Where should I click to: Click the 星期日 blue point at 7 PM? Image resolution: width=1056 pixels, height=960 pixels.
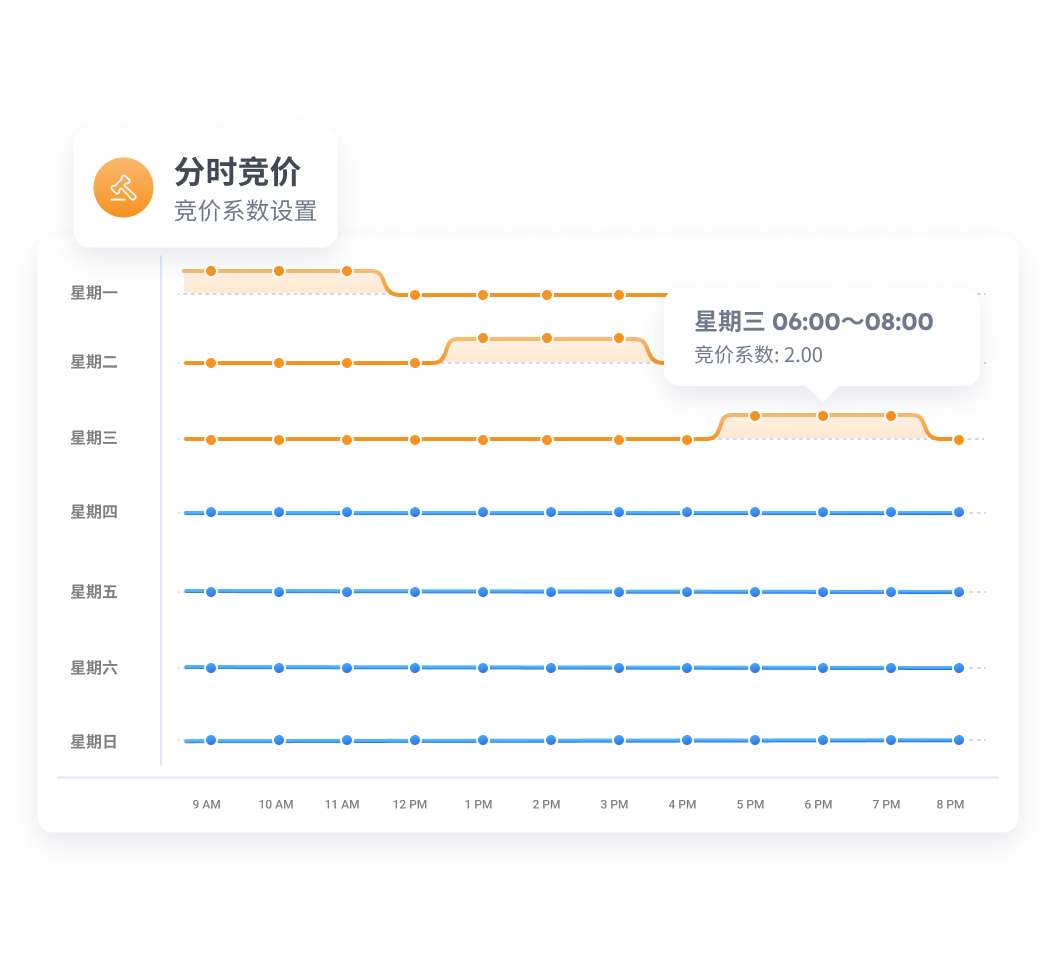(891, 740)
